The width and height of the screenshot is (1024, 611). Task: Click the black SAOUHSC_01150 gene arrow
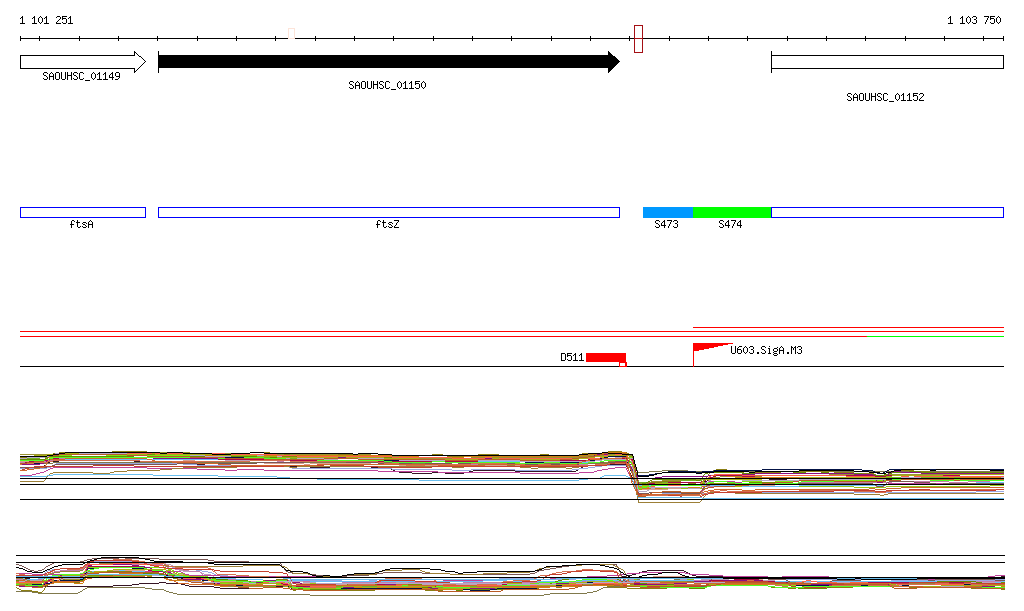388,62
